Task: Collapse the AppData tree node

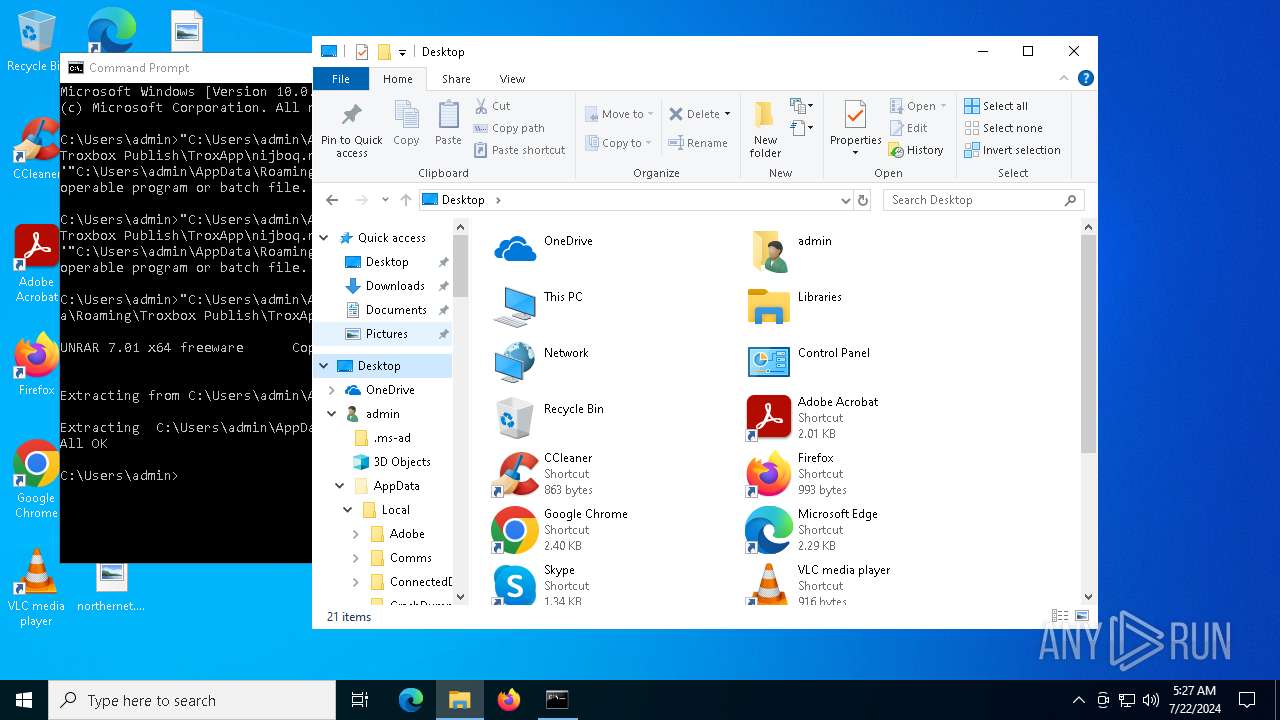Action: point(340,486)
